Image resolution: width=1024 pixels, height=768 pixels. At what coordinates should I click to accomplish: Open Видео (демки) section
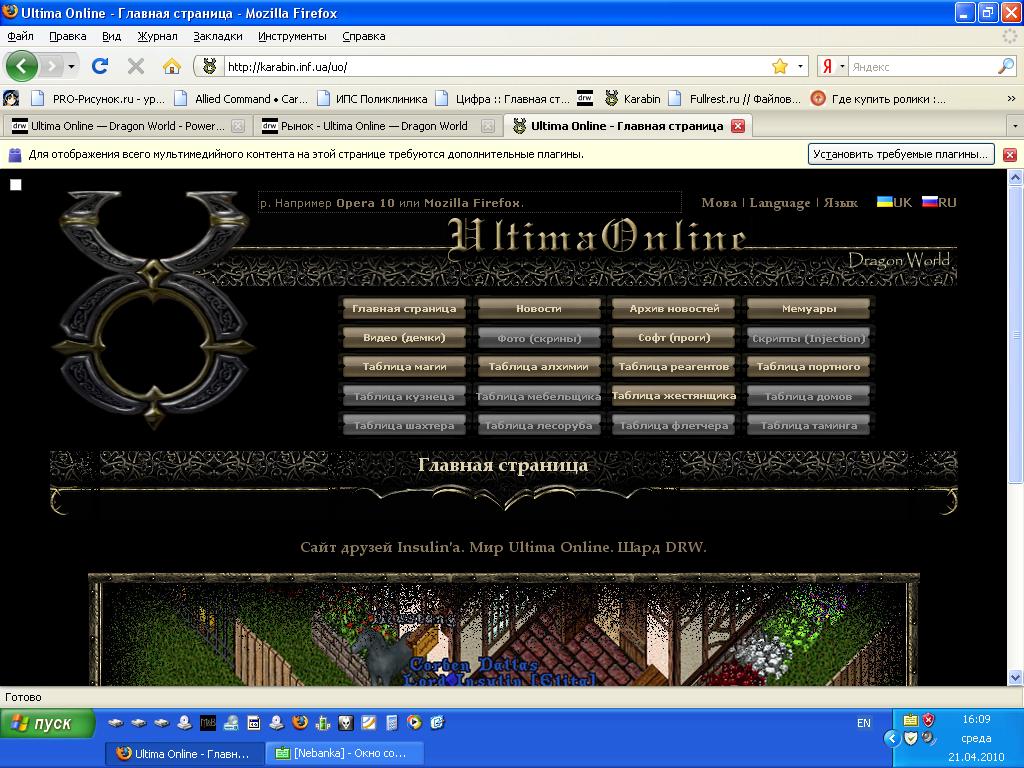point(404,338)
